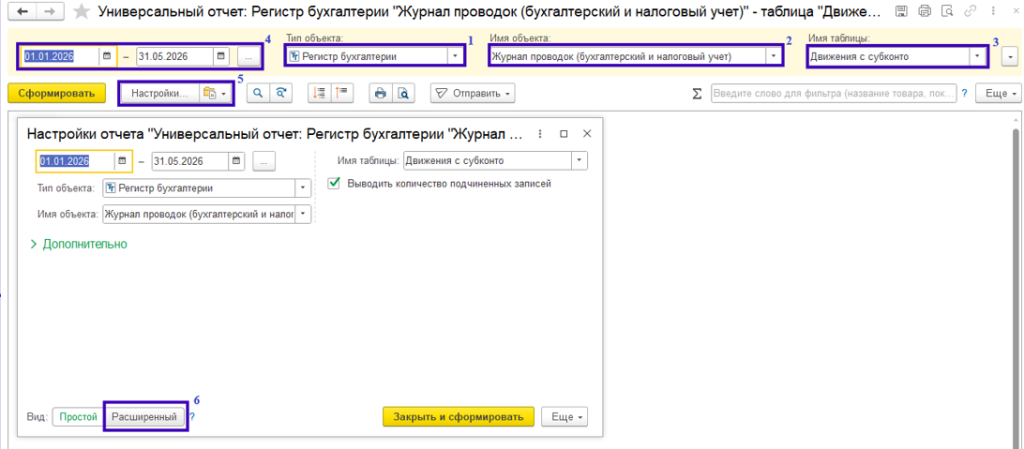Click the find-next refresh-search icon
Viewport: 1024px width, 449px height.
point(280,93)
